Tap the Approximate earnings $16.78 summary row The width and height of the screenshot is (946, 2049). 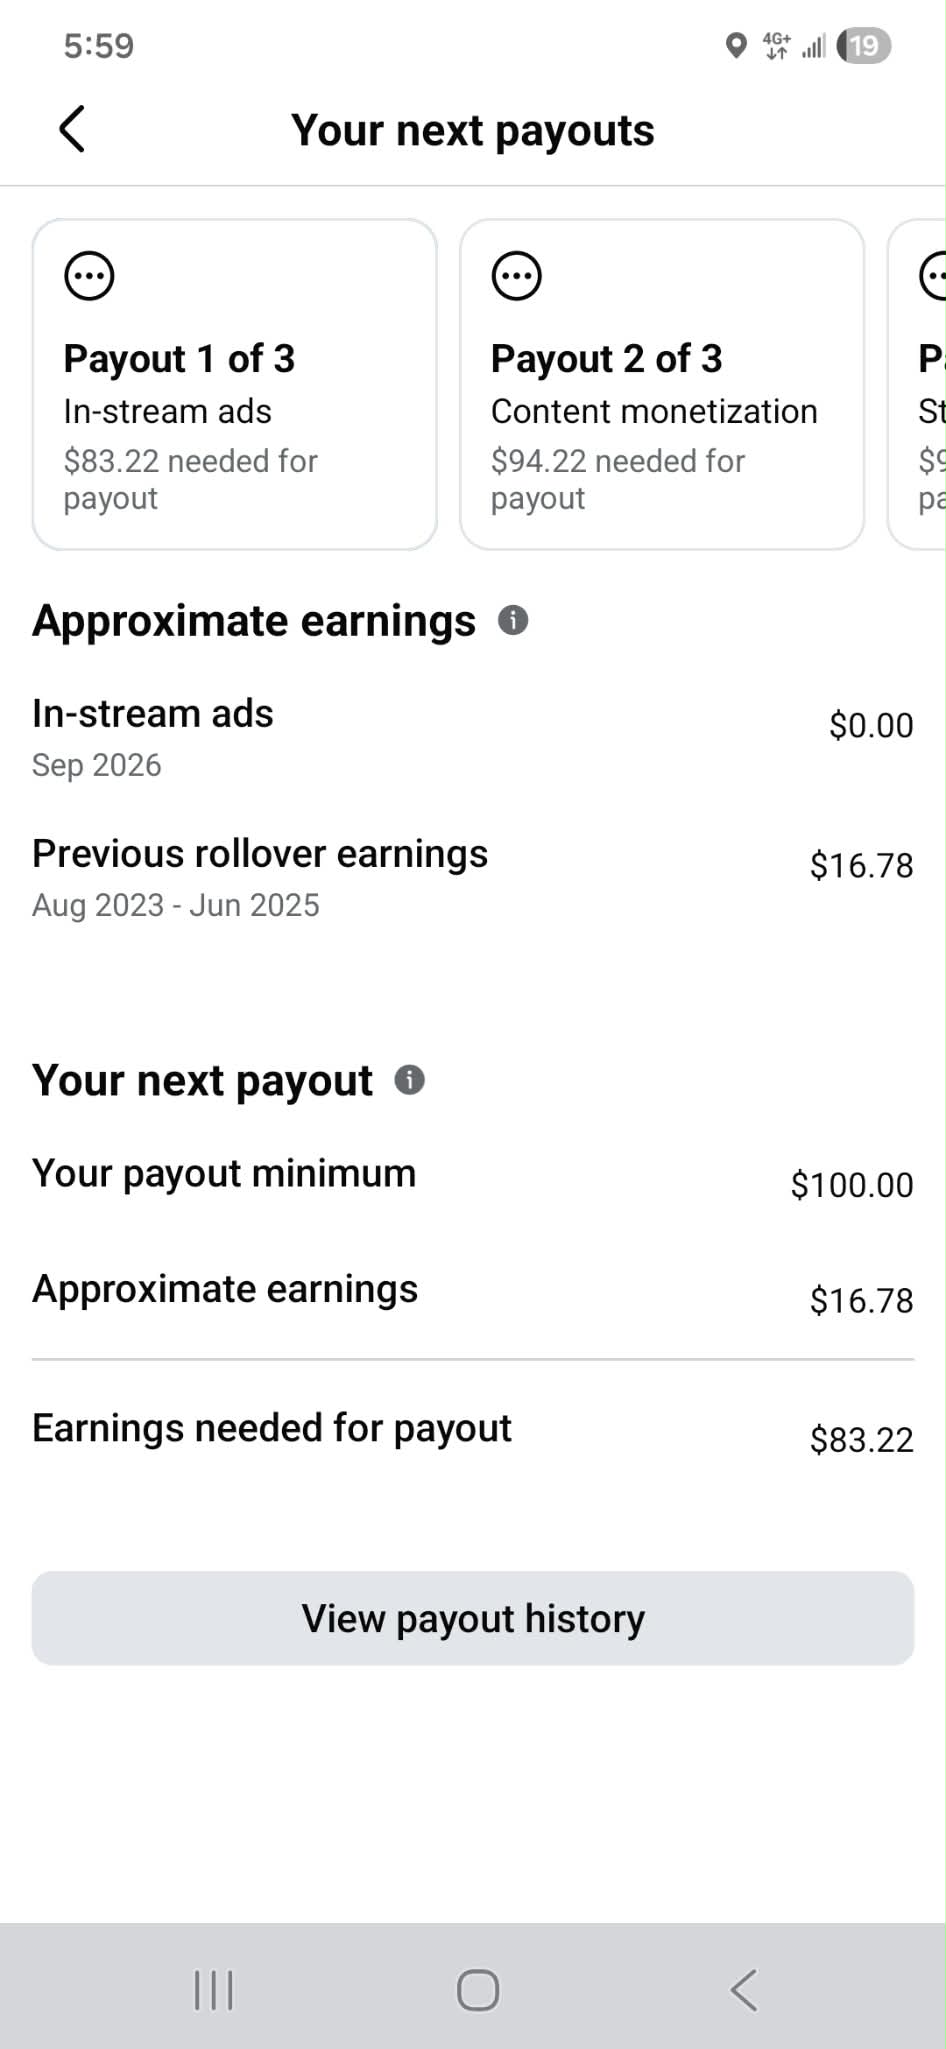click(473, 1294)
